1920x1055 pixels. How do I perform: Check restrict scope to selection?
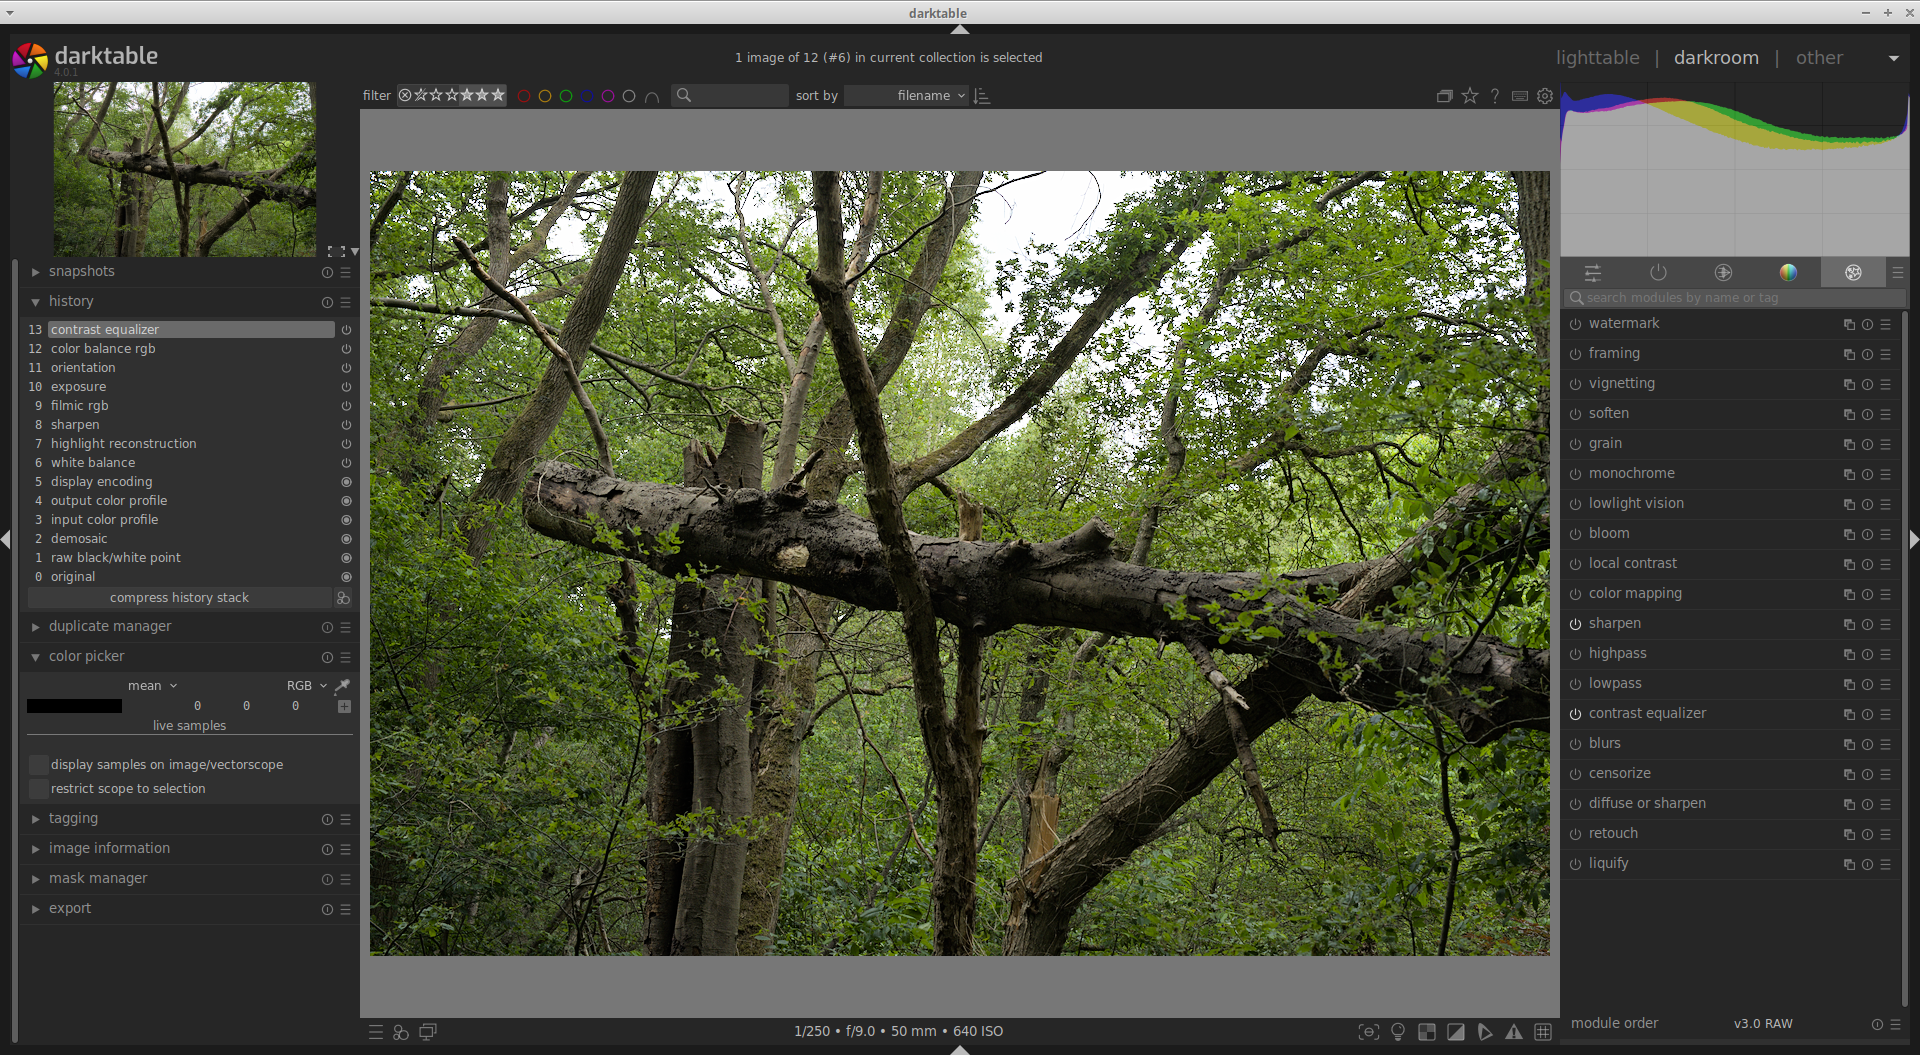point(39,789)
